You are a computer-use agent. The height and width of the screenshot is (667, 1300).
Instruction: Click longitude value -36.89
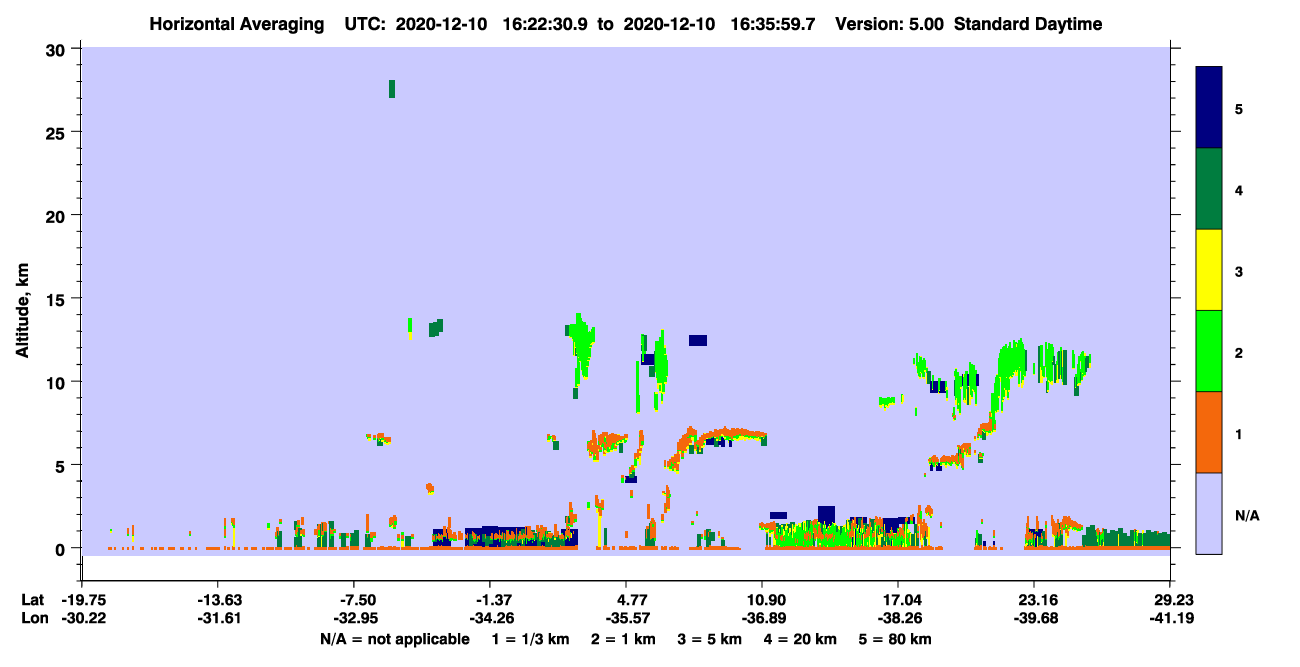(762, 618)
